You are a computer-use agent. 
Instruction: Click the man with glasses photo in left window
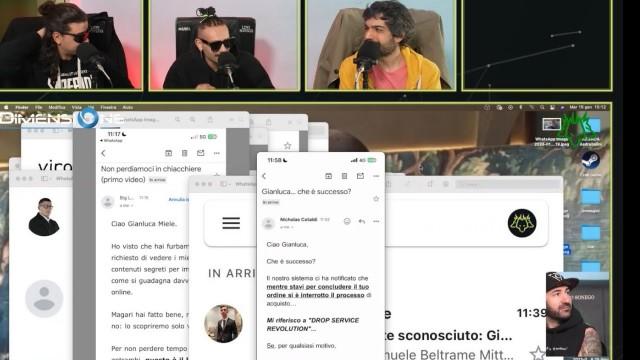pyautogui.click(x=44, y=217)
